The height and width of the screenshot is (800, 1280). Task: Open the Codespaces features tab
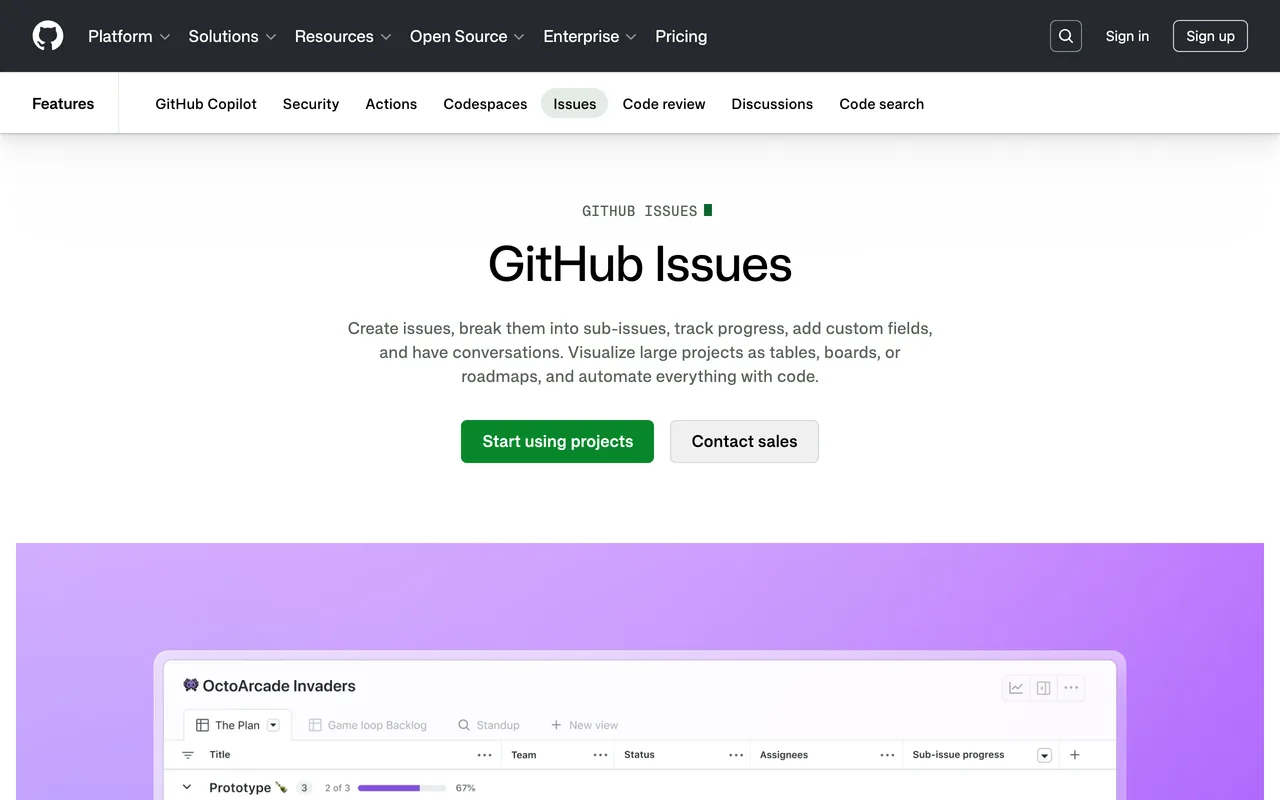(x=485, y=104)
